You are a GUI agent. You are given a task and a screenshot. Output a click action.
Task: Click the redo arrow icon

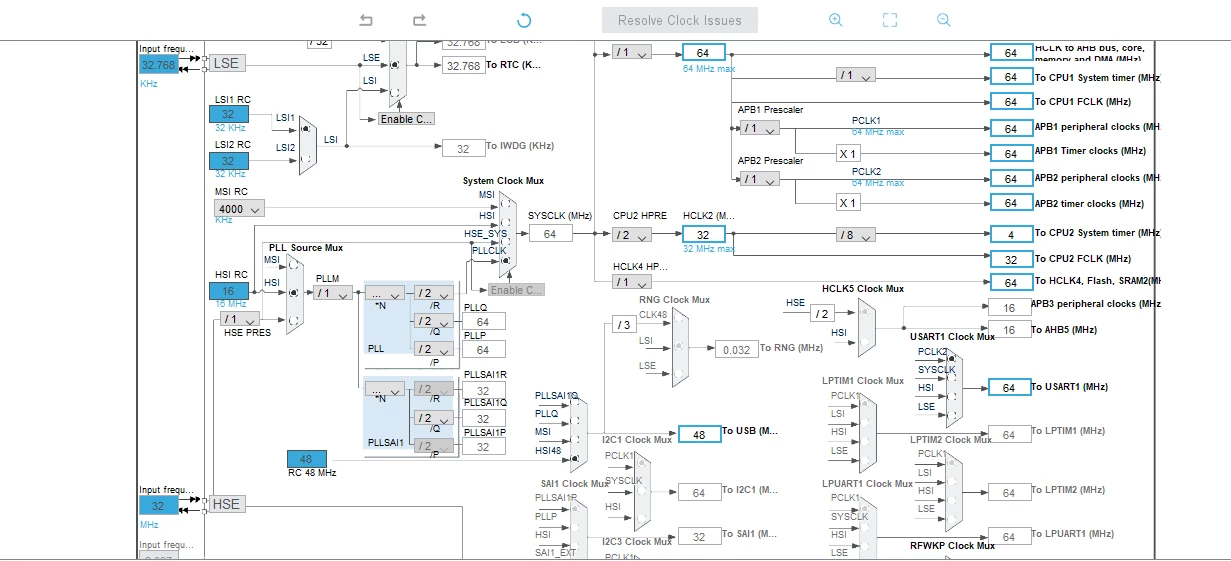(x=420, y=20)
